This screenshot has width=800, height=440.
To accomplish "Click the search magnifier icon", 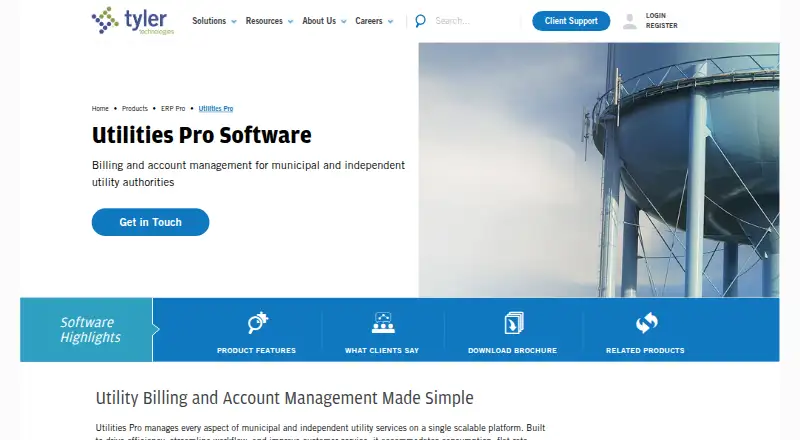I will [420, 21].
